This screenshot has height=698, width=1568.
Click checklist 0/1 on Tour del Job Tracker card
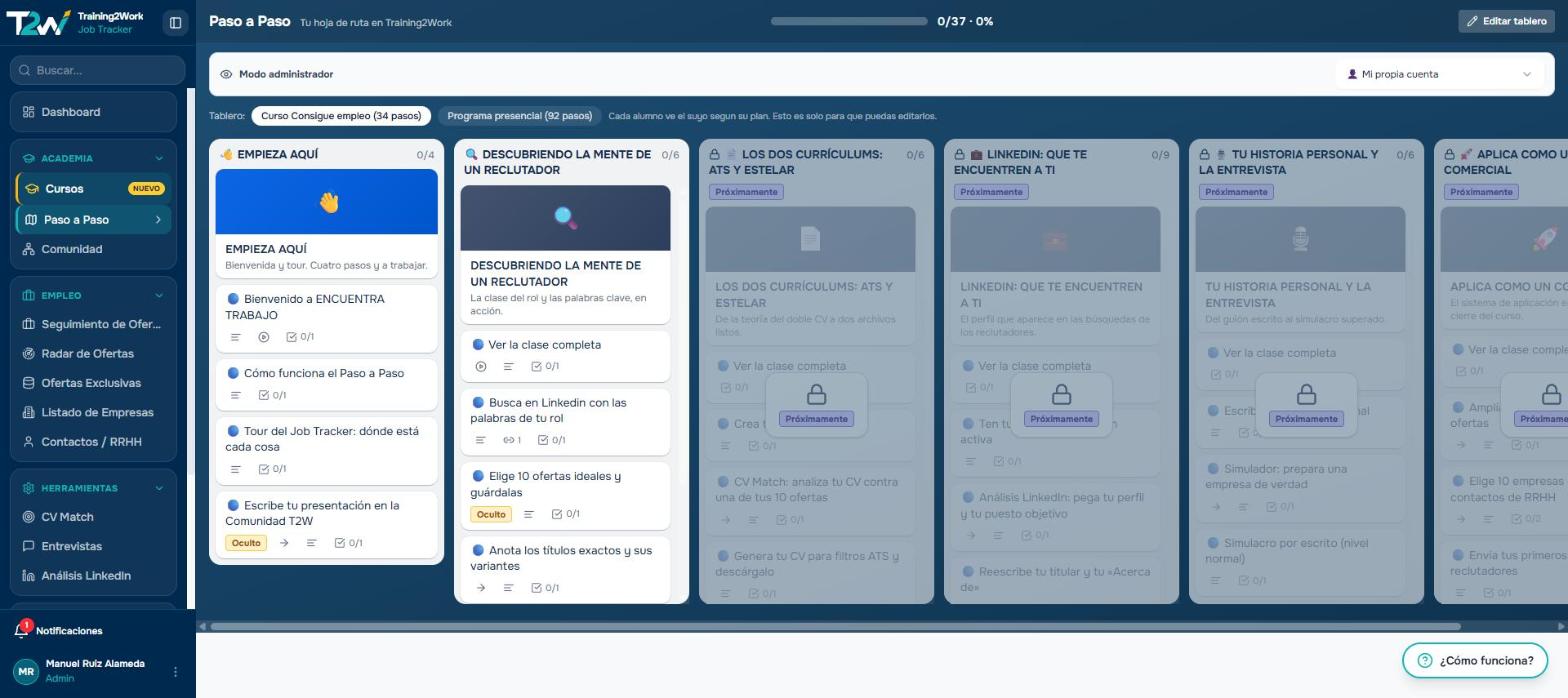(272, 469)
